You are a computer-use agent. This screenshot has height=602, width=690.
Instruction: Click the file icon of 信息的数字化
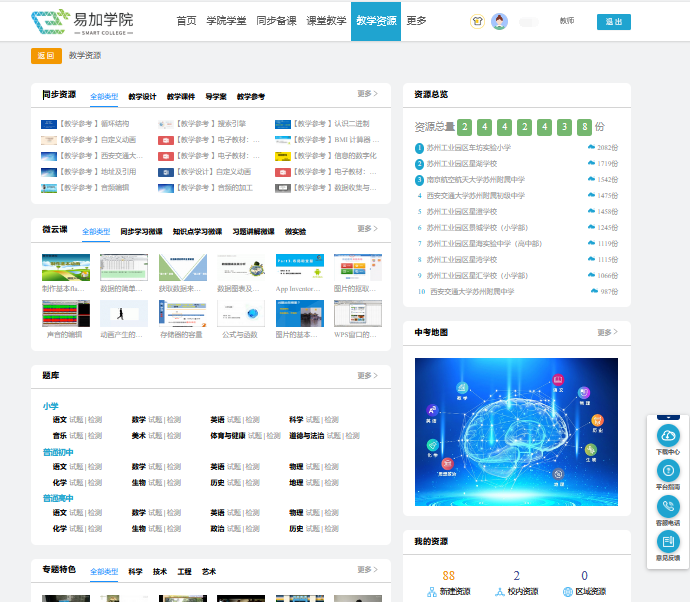tap(283, 156)
